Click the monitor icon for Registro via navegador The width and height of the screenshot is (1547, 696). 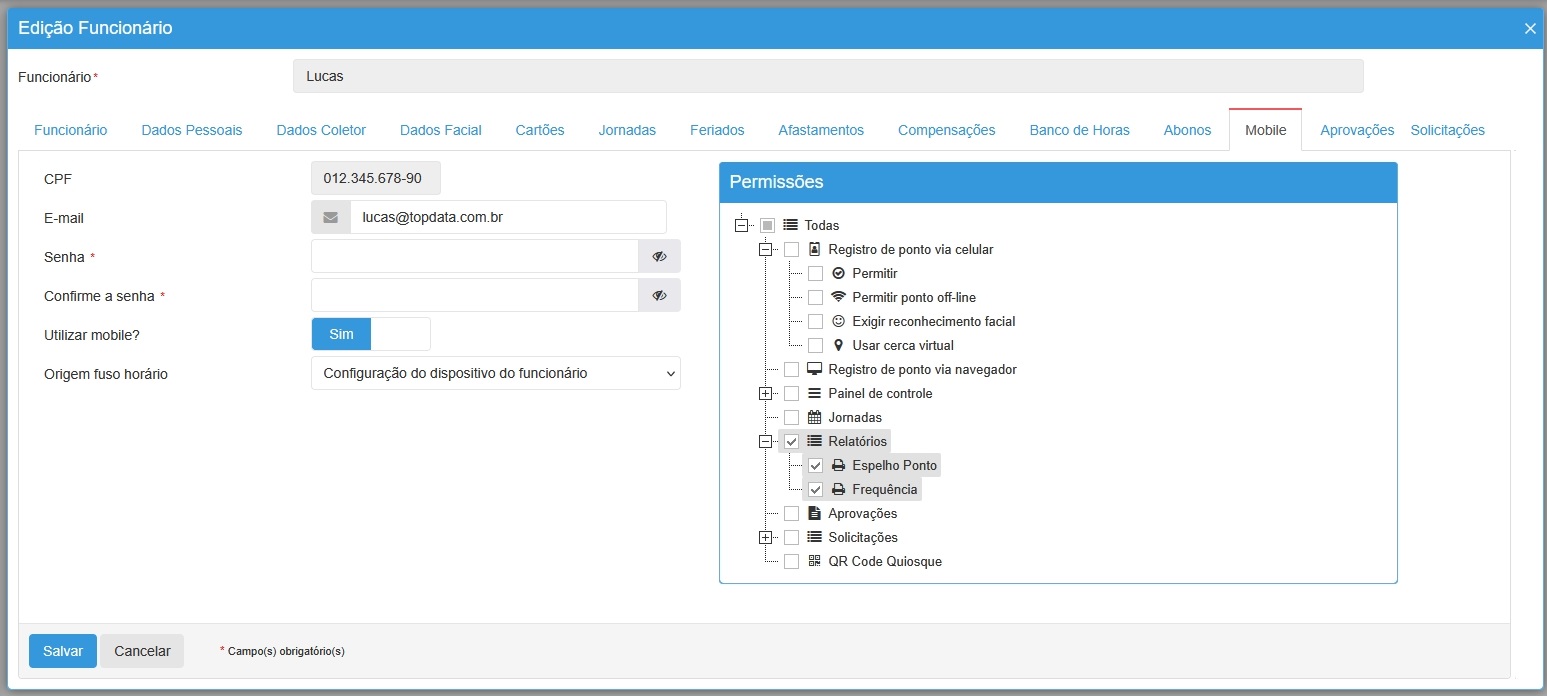pos(814,369)
